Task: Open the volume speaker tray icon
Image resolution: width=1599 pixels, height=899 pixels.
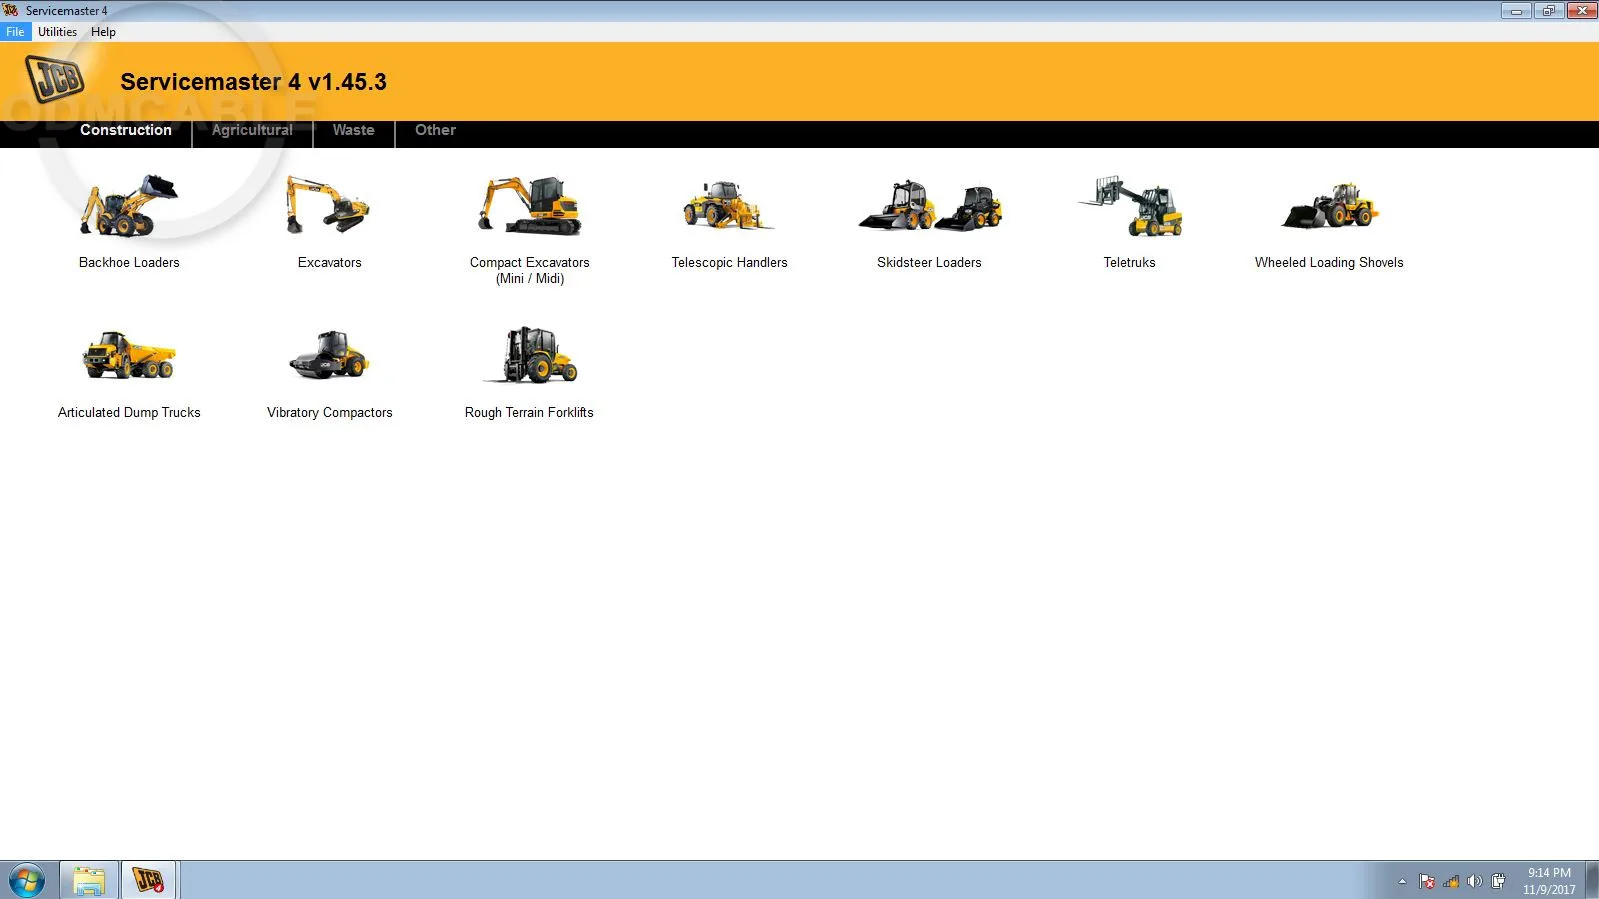Action: (x=1474, y=881)
